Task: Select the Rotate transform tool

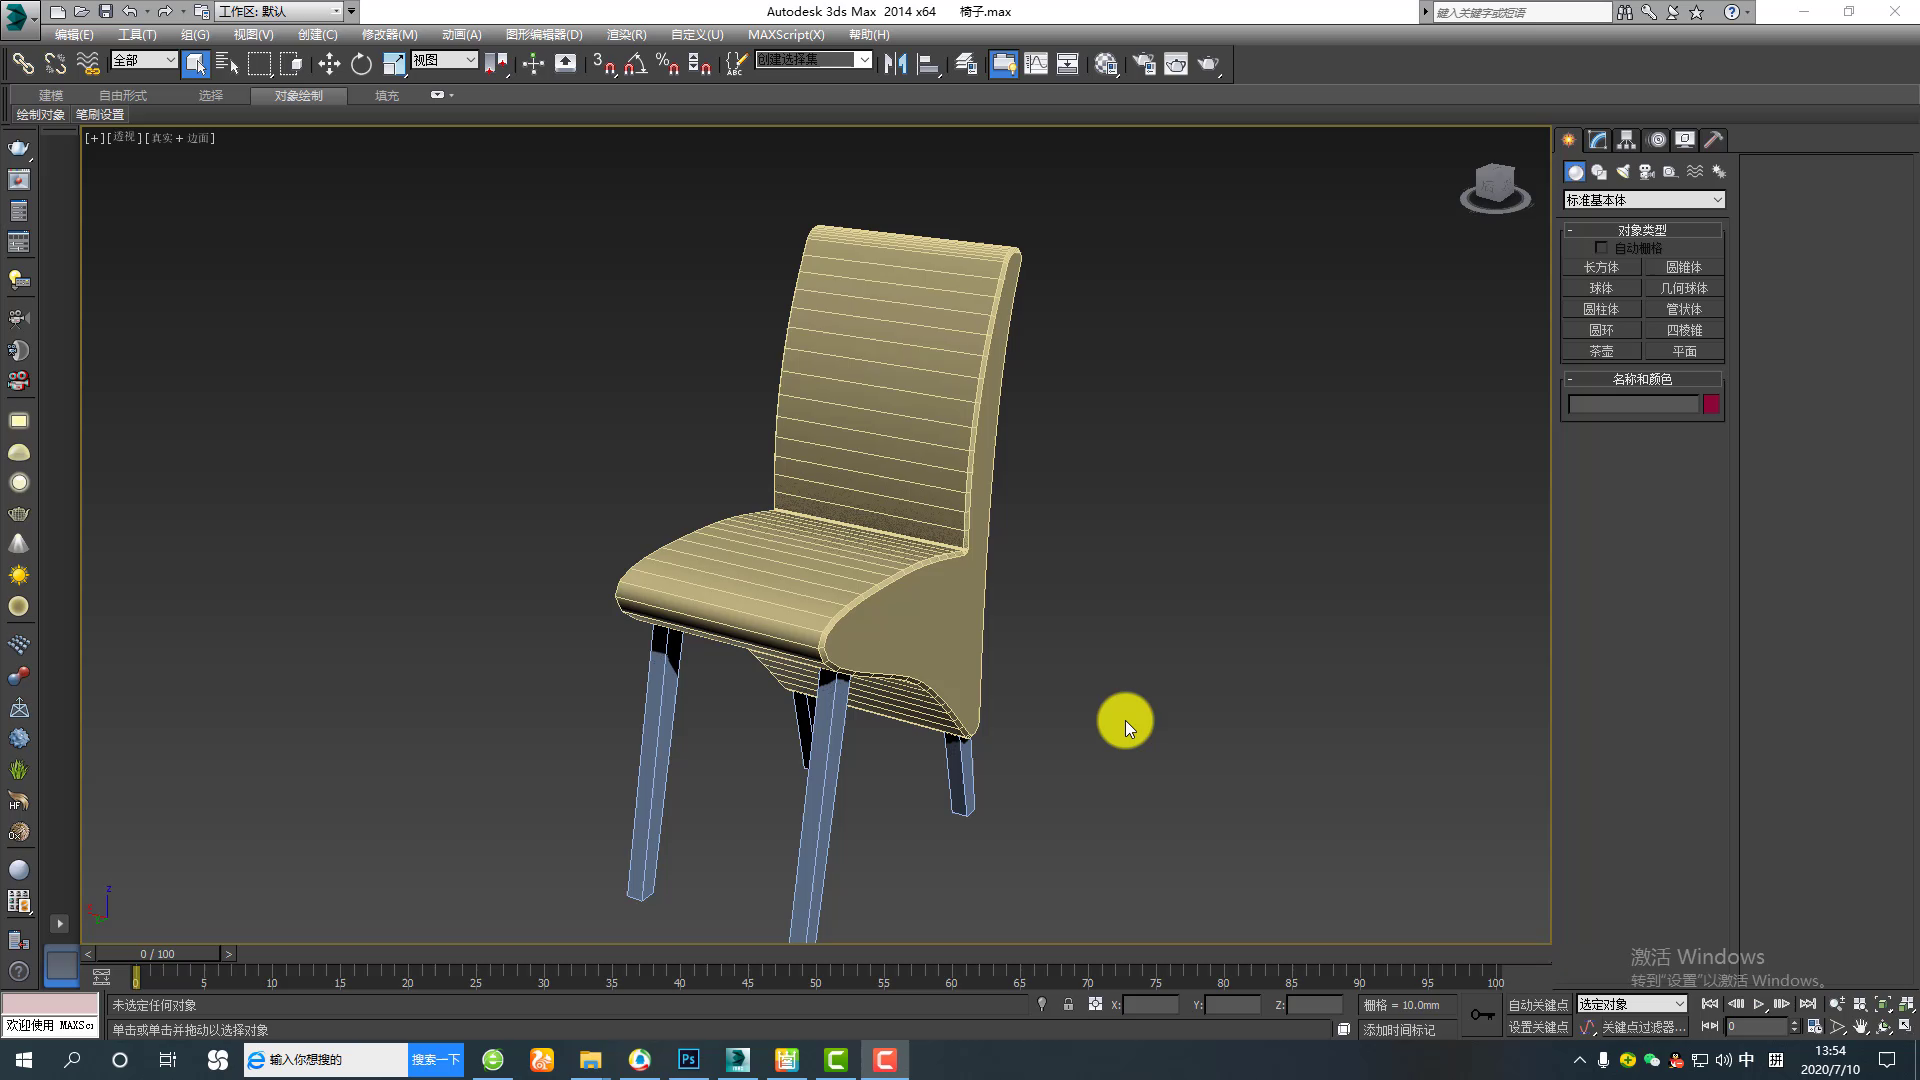Action: 361,64
